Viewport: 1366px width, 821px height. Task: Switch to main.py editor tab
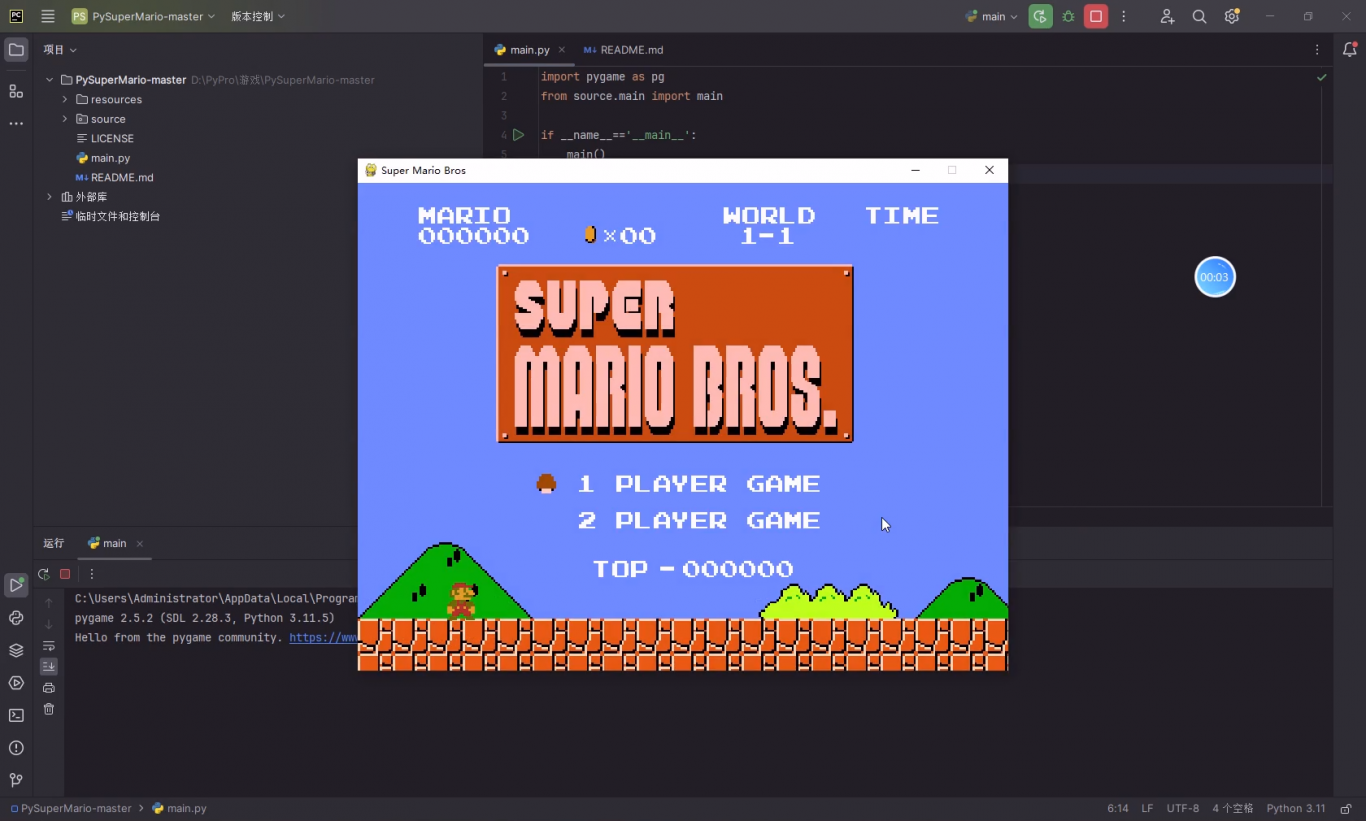pyautogui.click(x=529, y=50)
